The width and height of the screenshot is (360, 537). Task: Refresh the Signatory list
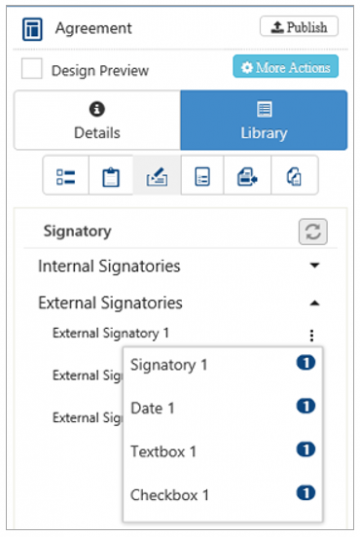point(313,232)
